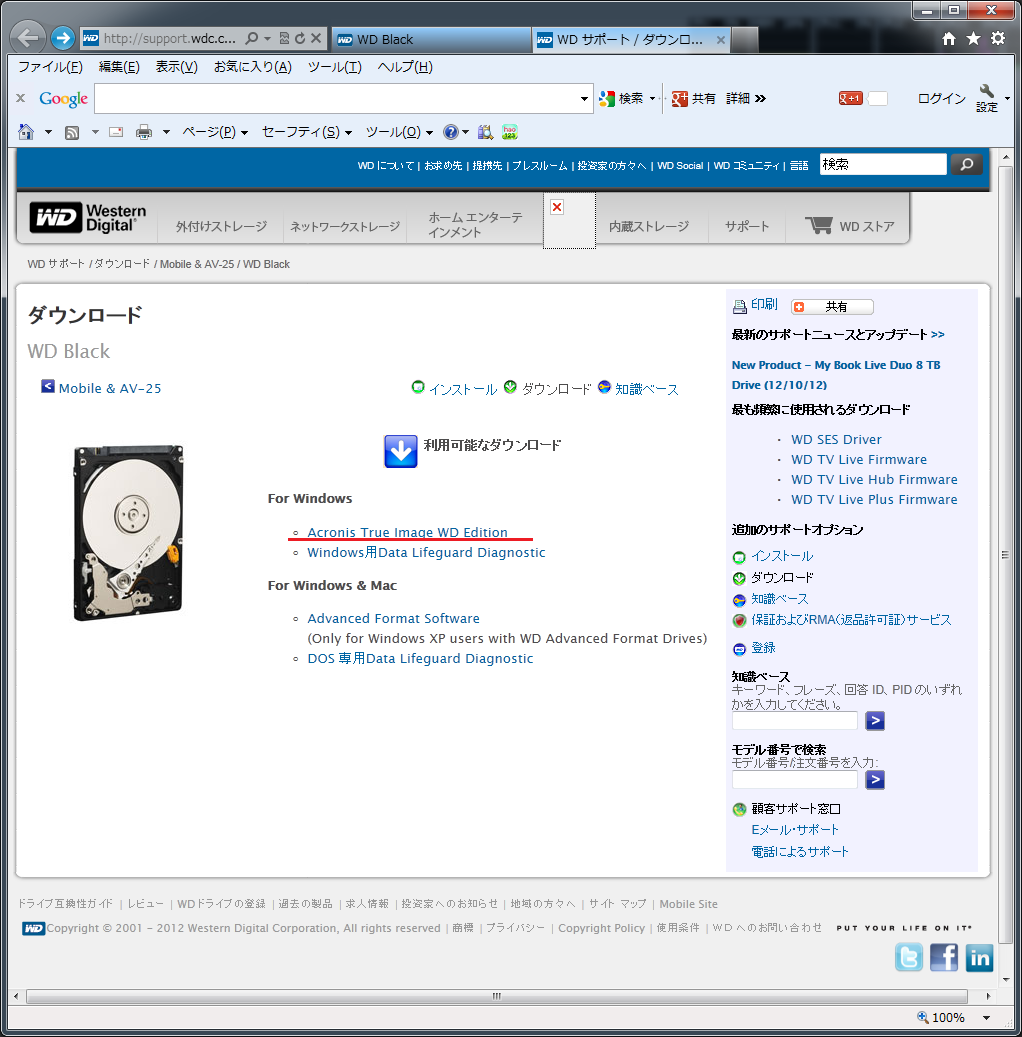Open the WD SES Driver link
The image size is (1022, 1037).
[836, 440]
